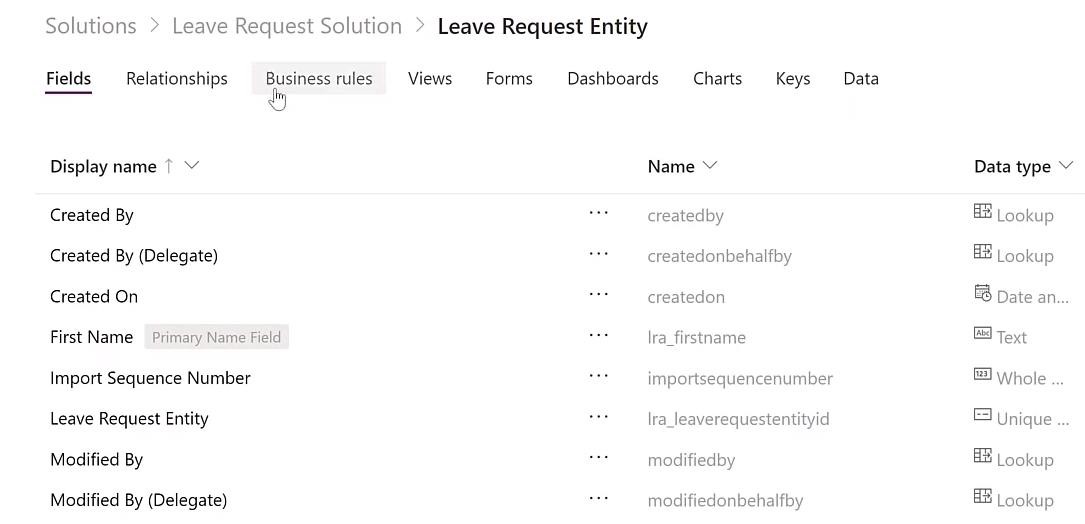Click Unique Identifier icon for lra_leaverequestentityid

(x=982, y=415)
